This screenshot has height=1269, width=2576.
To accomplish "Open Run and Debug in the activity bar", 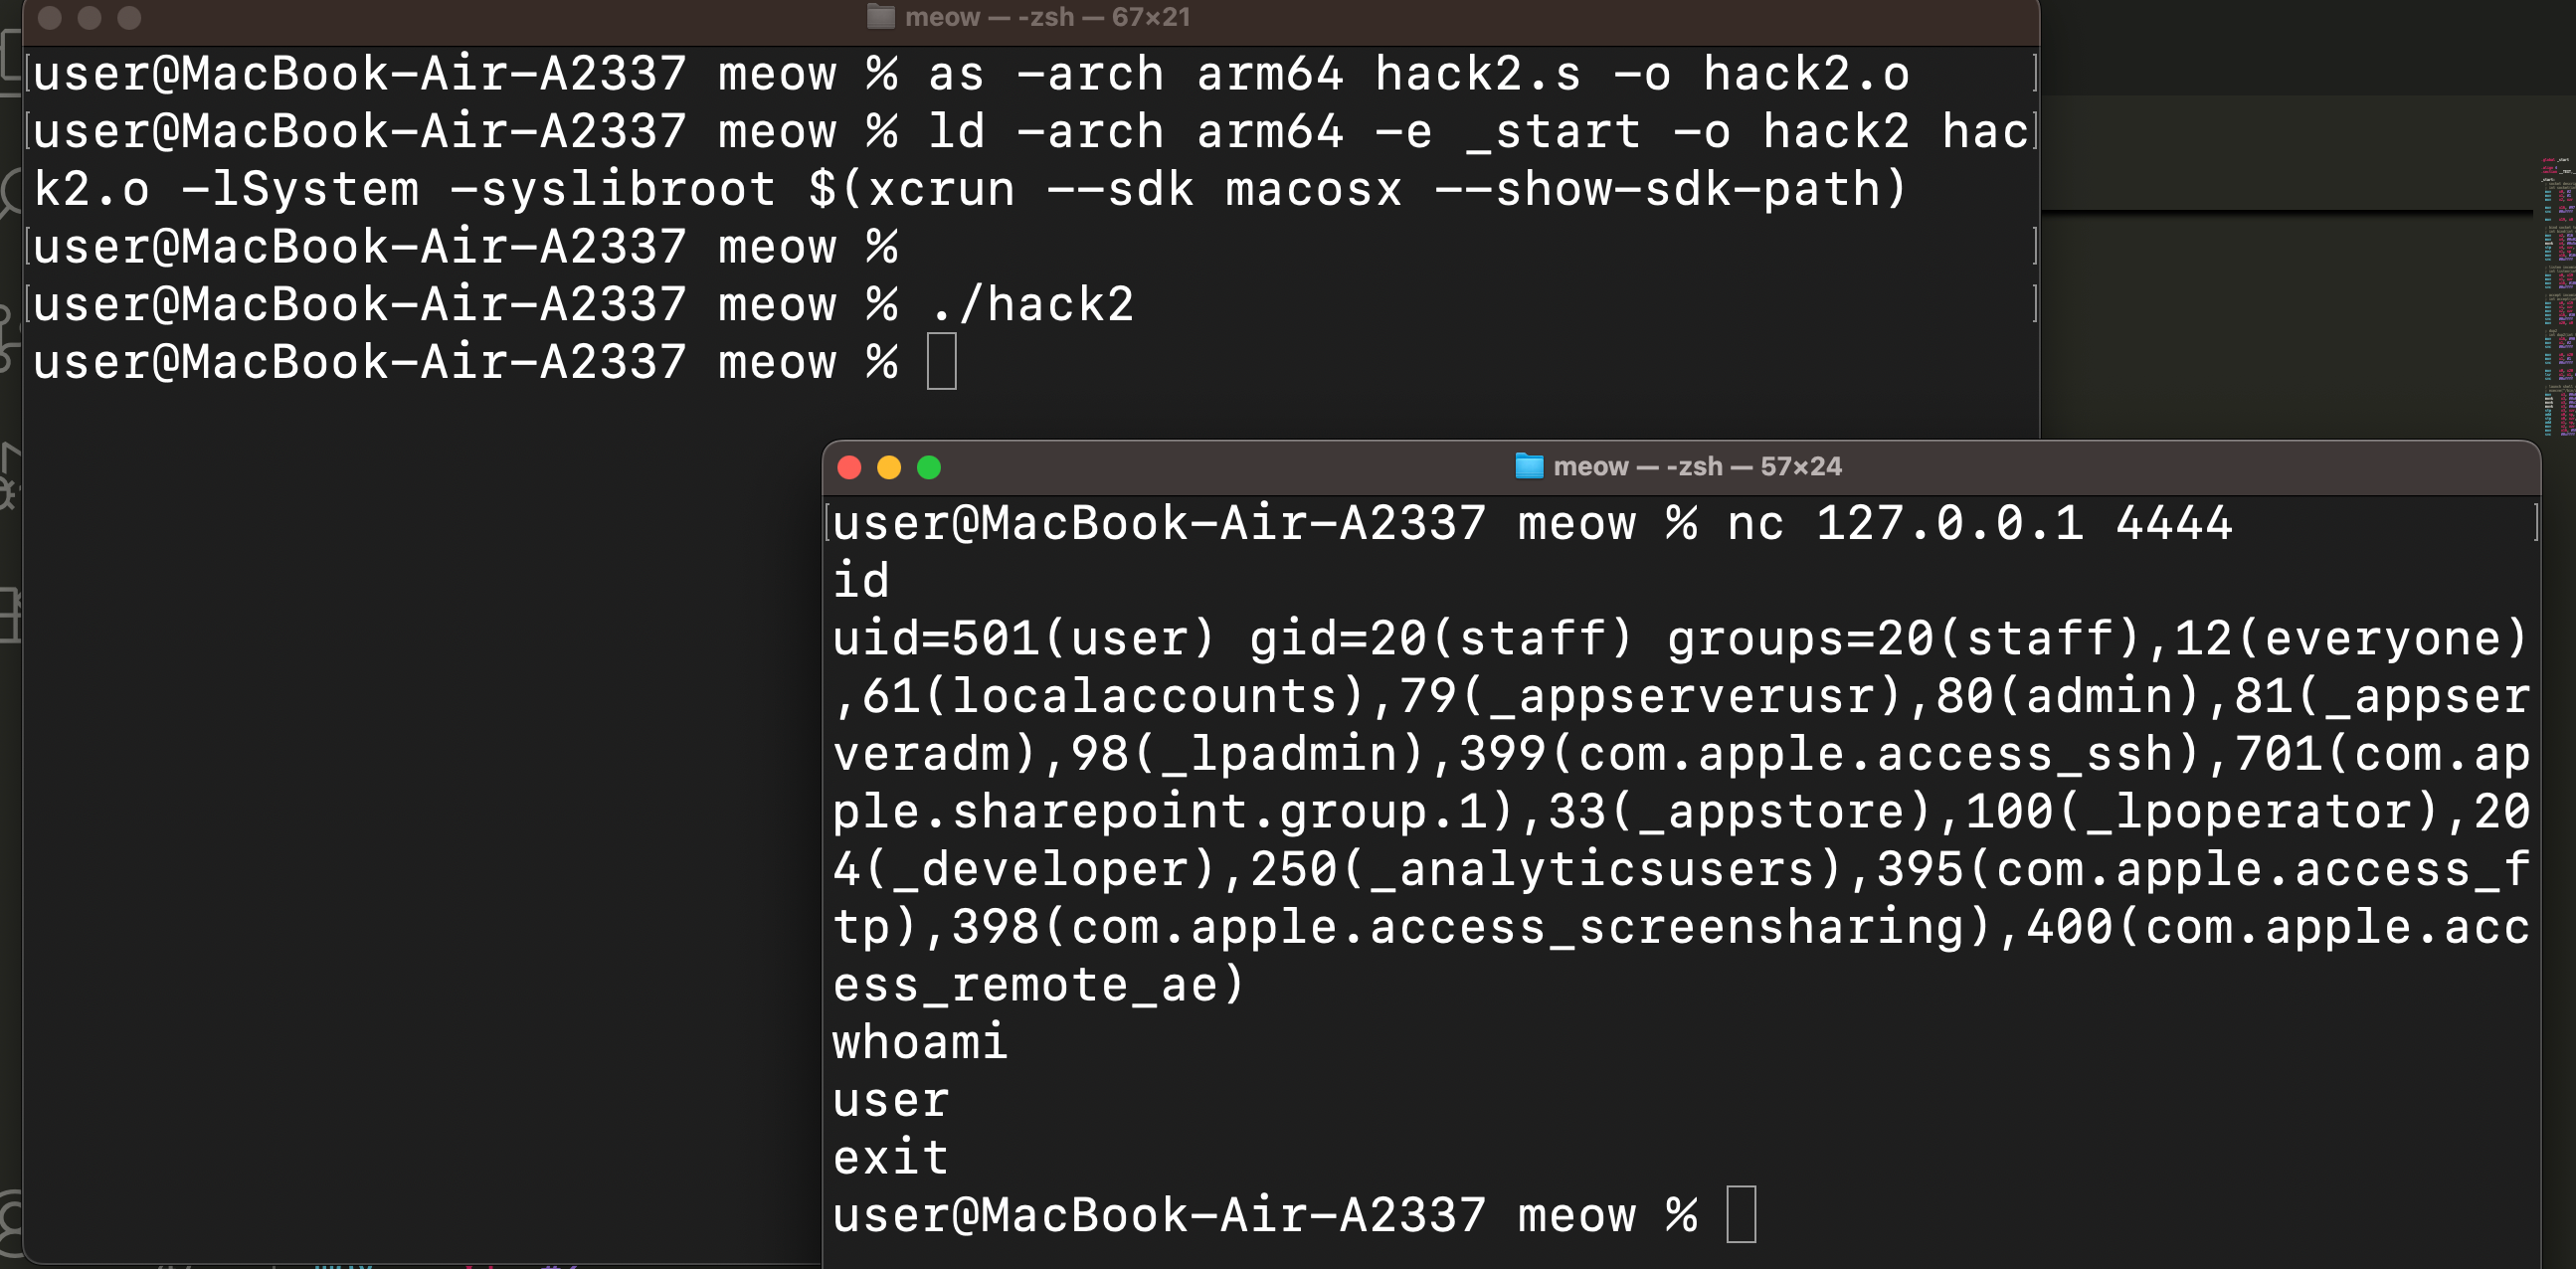I will point(10,477).
